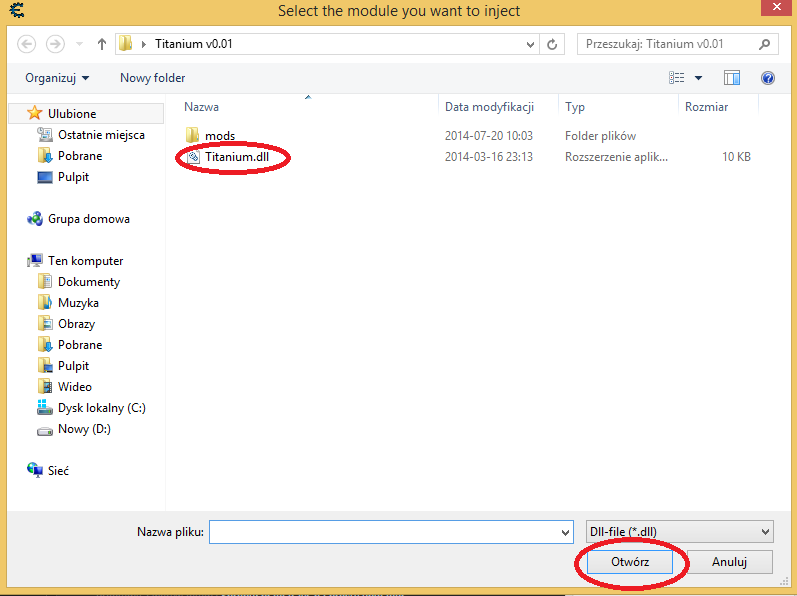Click the Anuluj button
The height and width of the screenshot is (596, 797).
[x=729, y=562]
